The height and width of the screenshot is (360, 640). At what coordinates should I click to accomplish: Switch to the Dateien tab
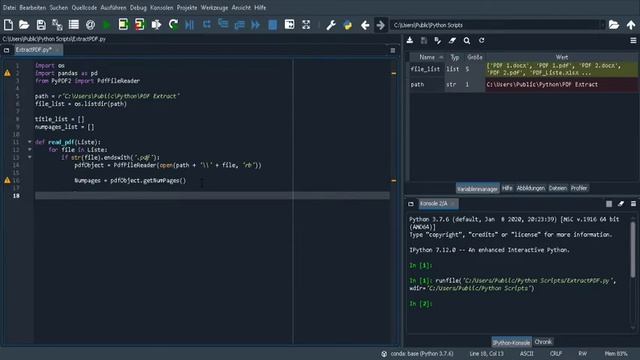click(x=558, y=188)
